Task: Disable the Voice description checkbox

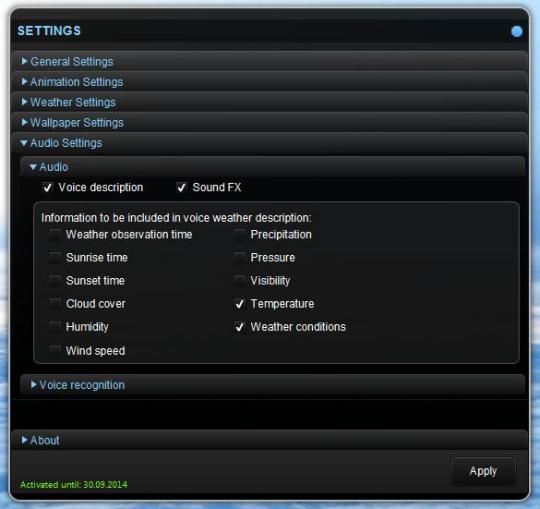Action: coord(47,188)
